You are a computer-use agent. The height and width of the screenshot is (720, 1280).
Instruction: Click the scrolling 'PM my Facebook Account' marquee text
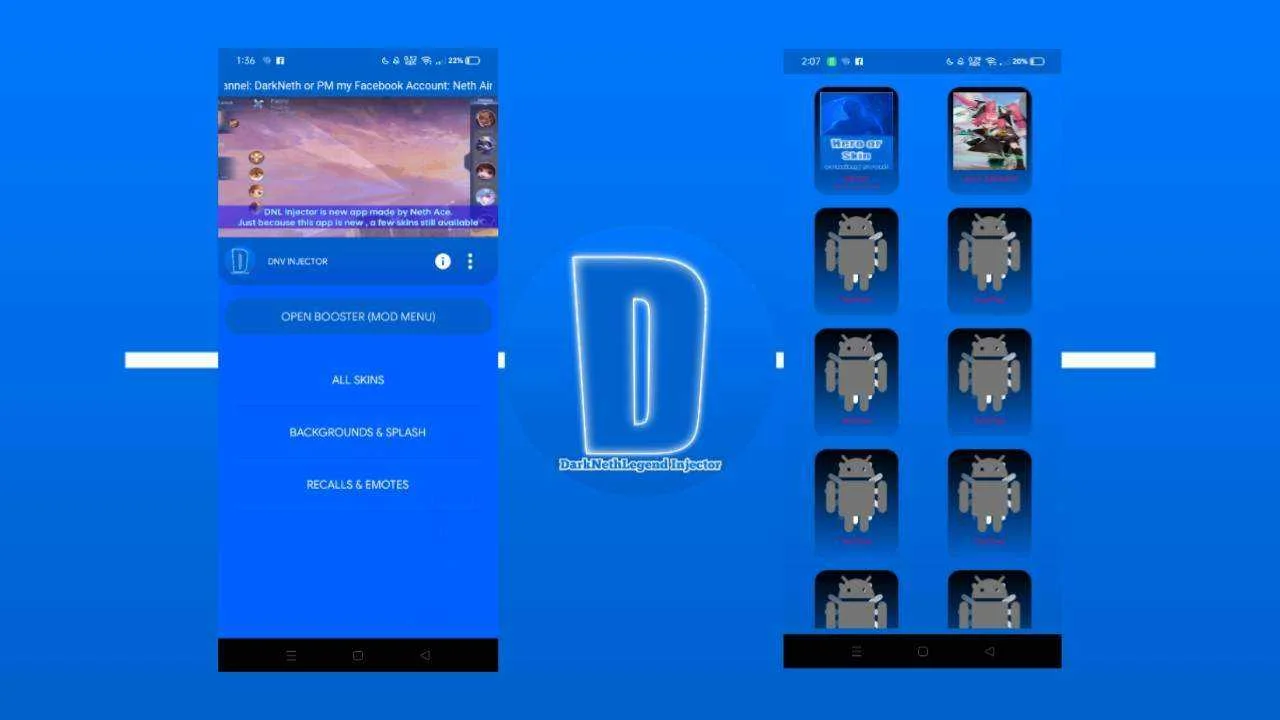tap(358, 86)
